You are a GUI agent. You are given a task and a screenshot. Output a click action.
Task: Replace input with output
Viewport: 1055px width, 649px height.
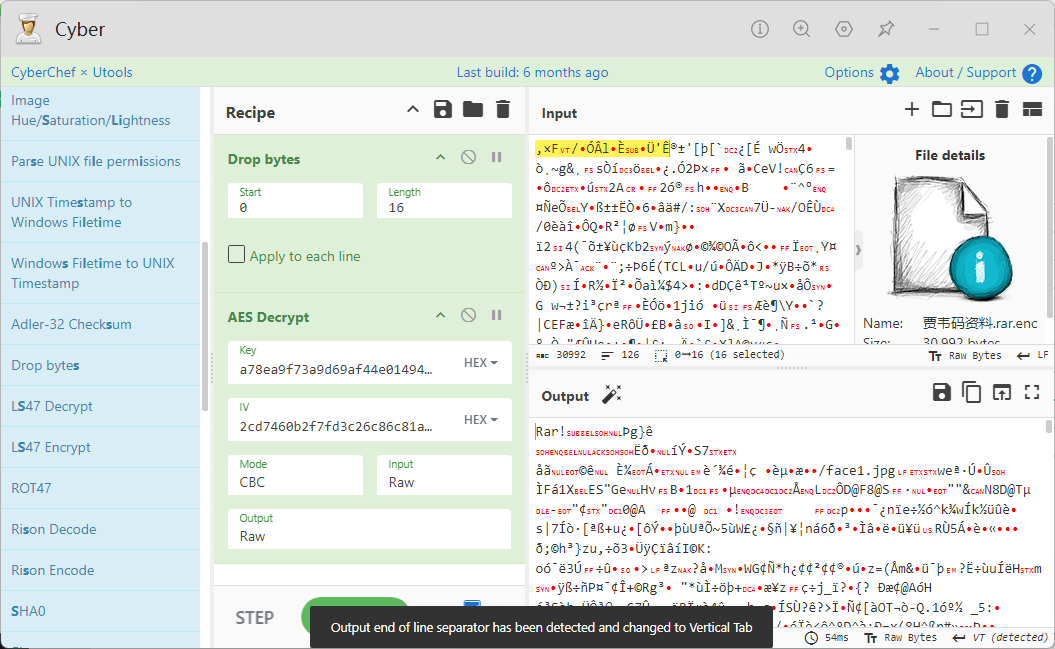pyautogui.click(x=1002, y=392)
